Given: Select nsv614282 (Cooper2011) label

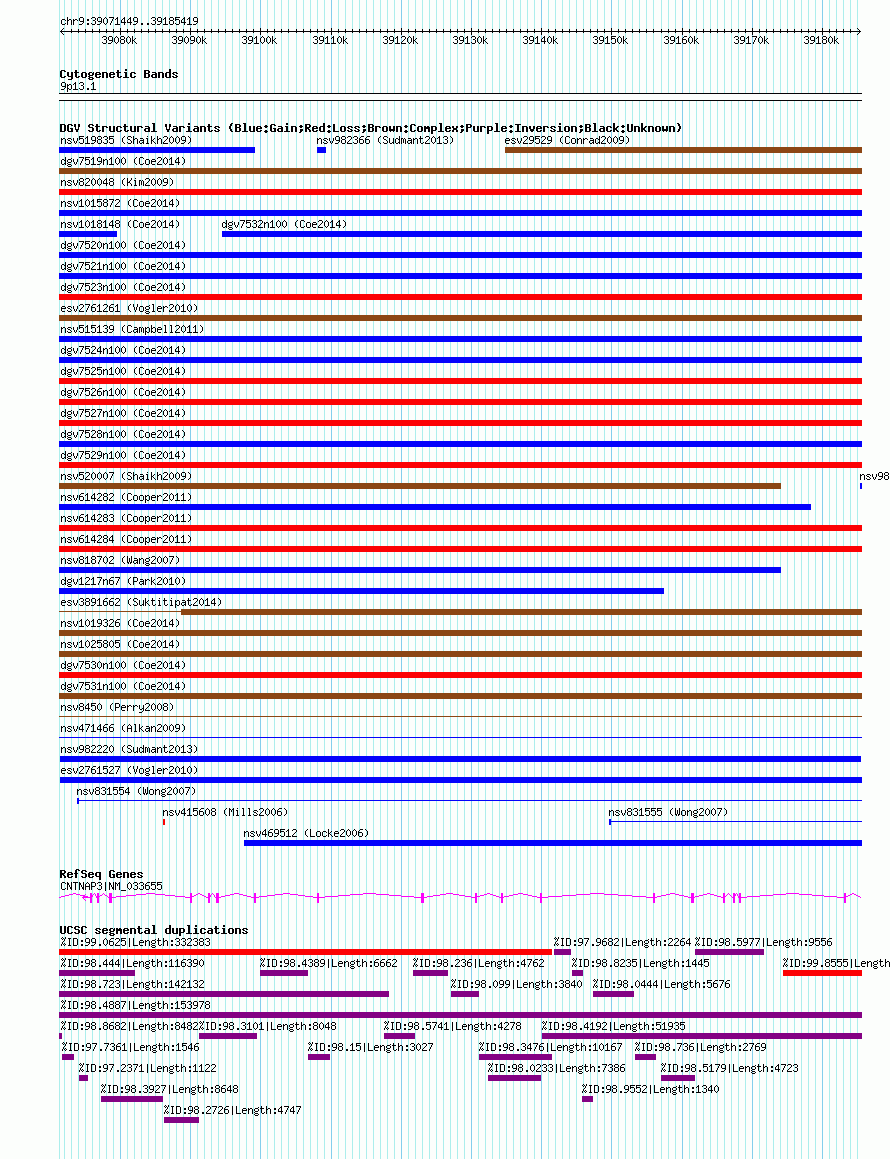Looking at the screenshot, I should tap(126, 497).
